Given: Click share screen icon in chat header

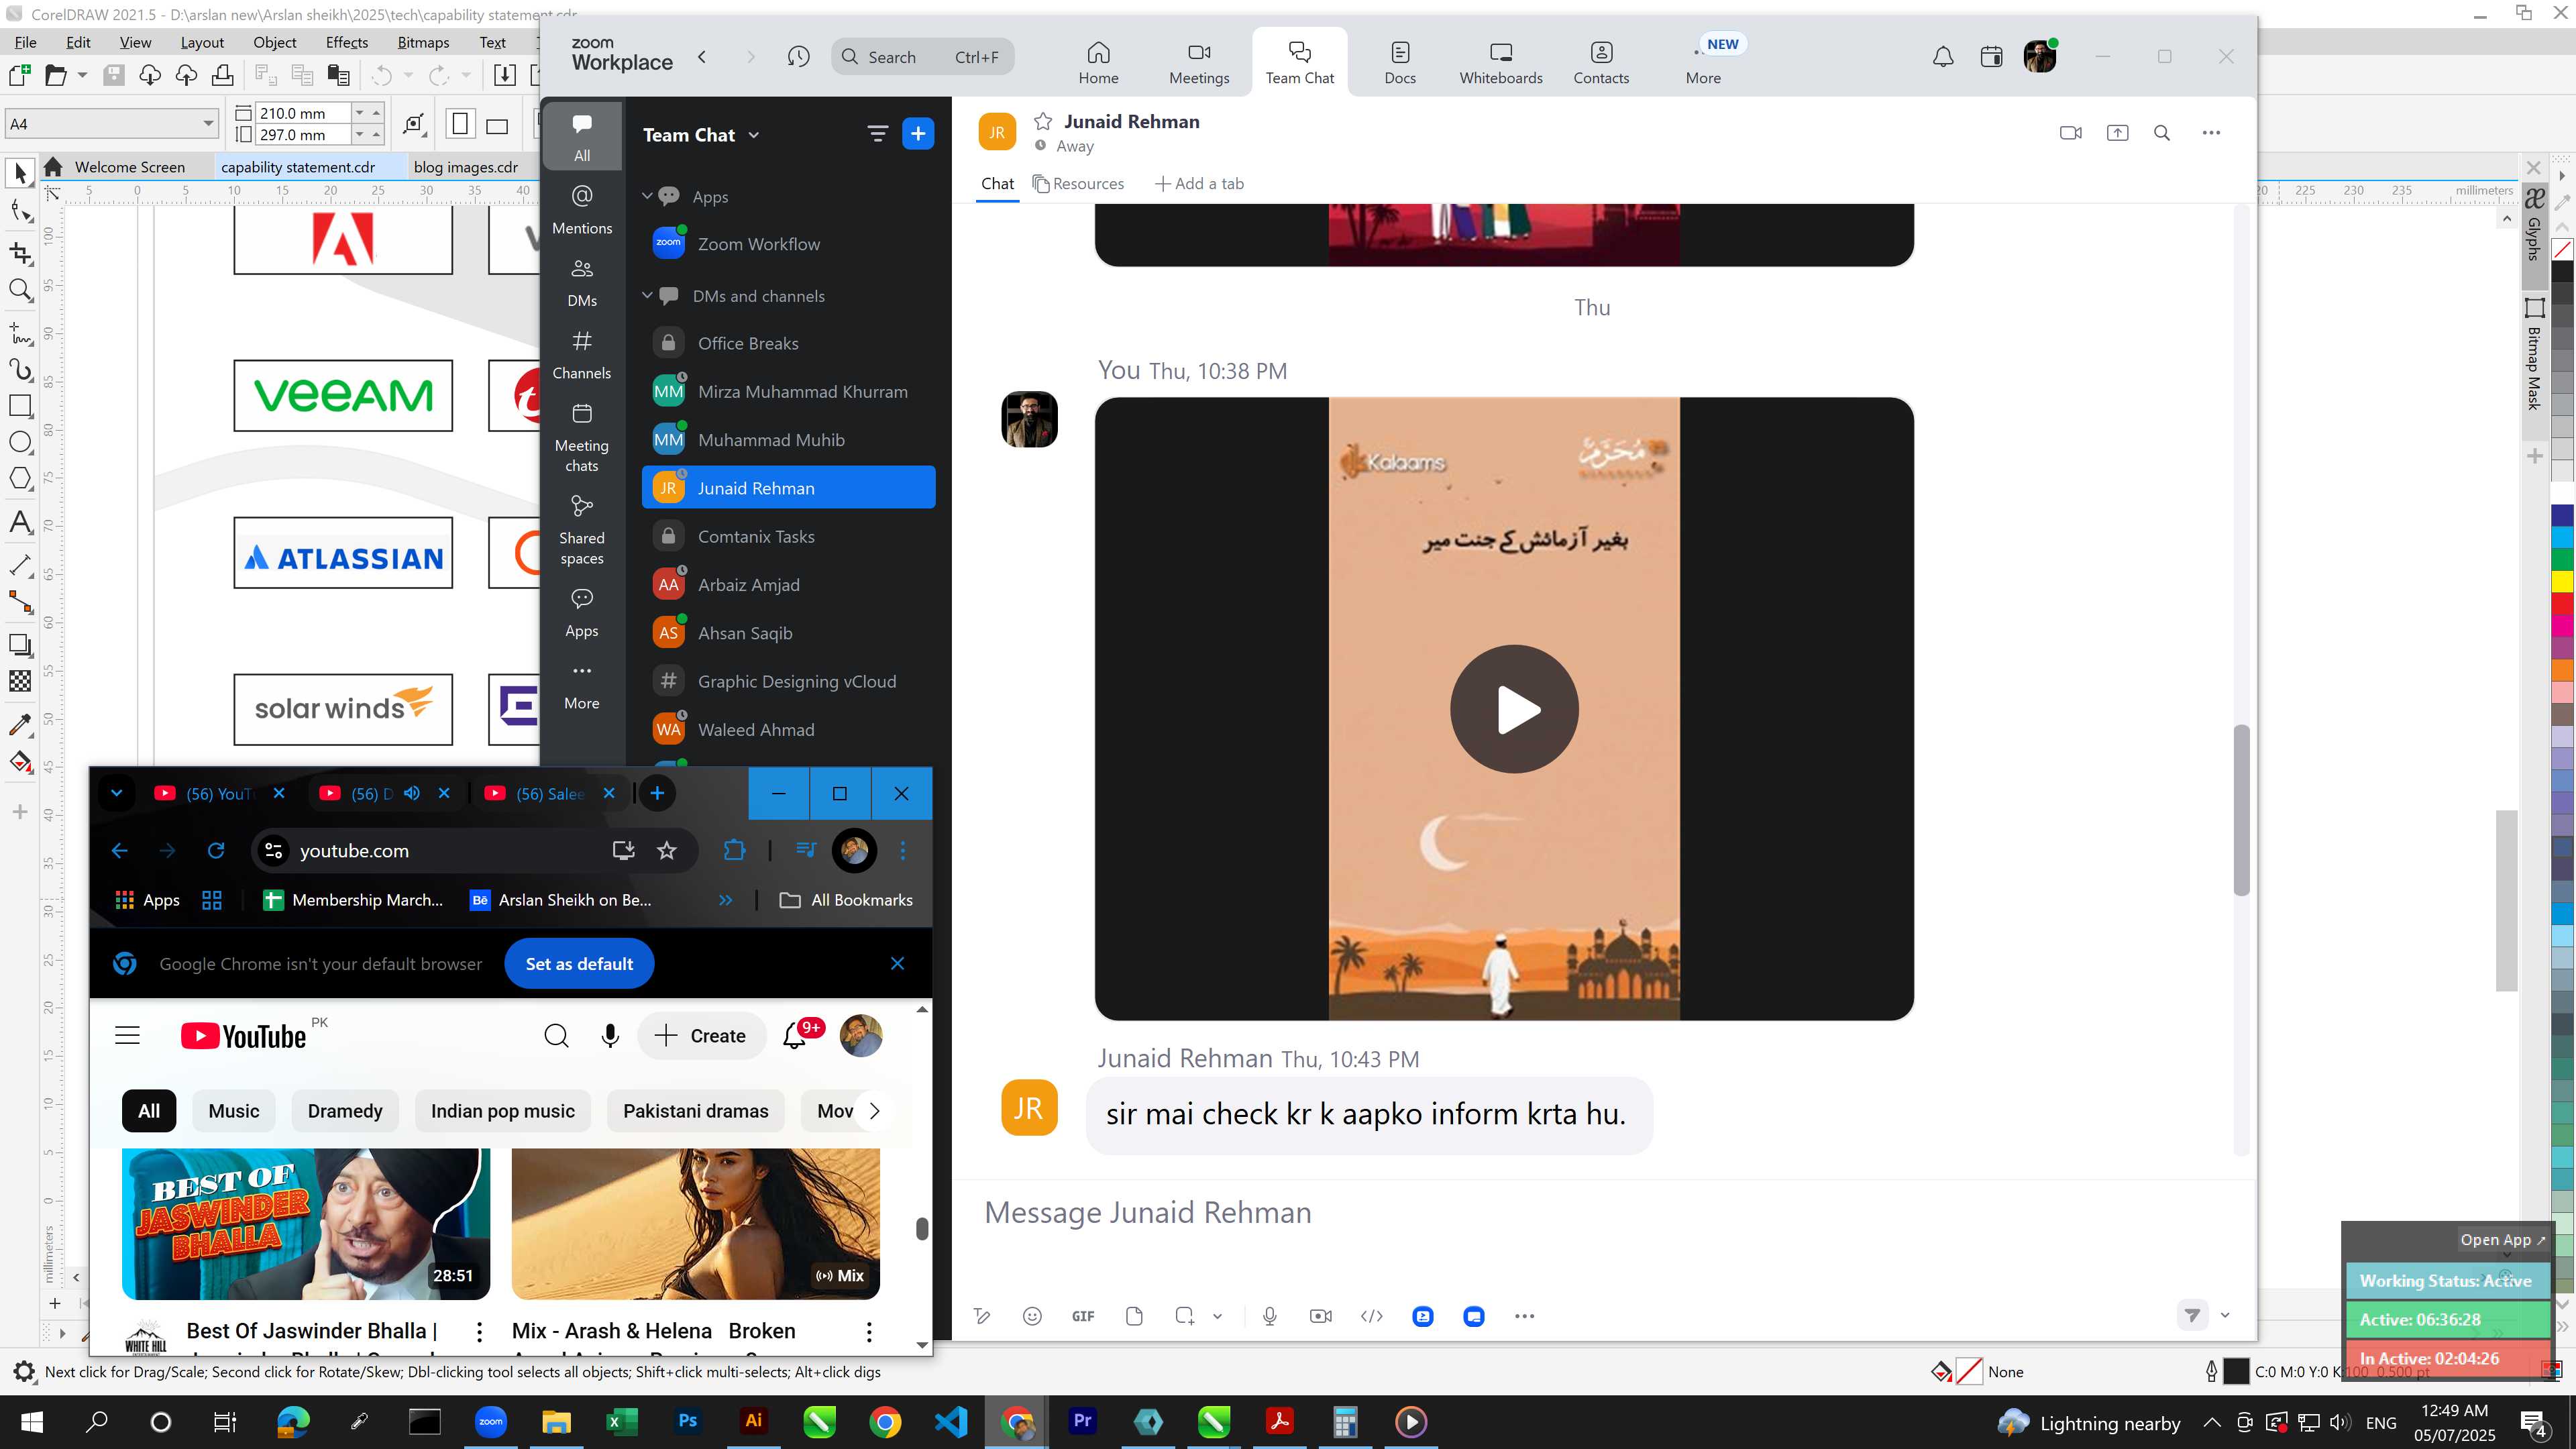Looking at the screenshot, I should (2117, 133).
